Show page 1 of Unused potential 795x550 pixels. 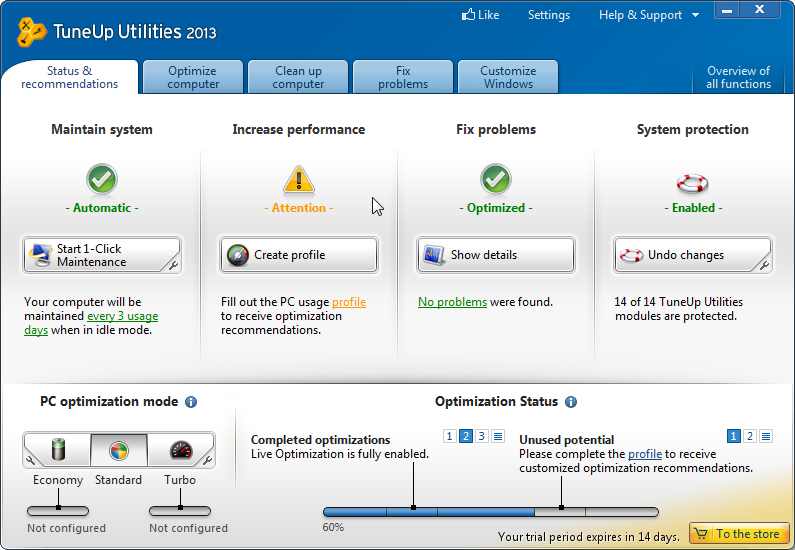pos(733,436)
